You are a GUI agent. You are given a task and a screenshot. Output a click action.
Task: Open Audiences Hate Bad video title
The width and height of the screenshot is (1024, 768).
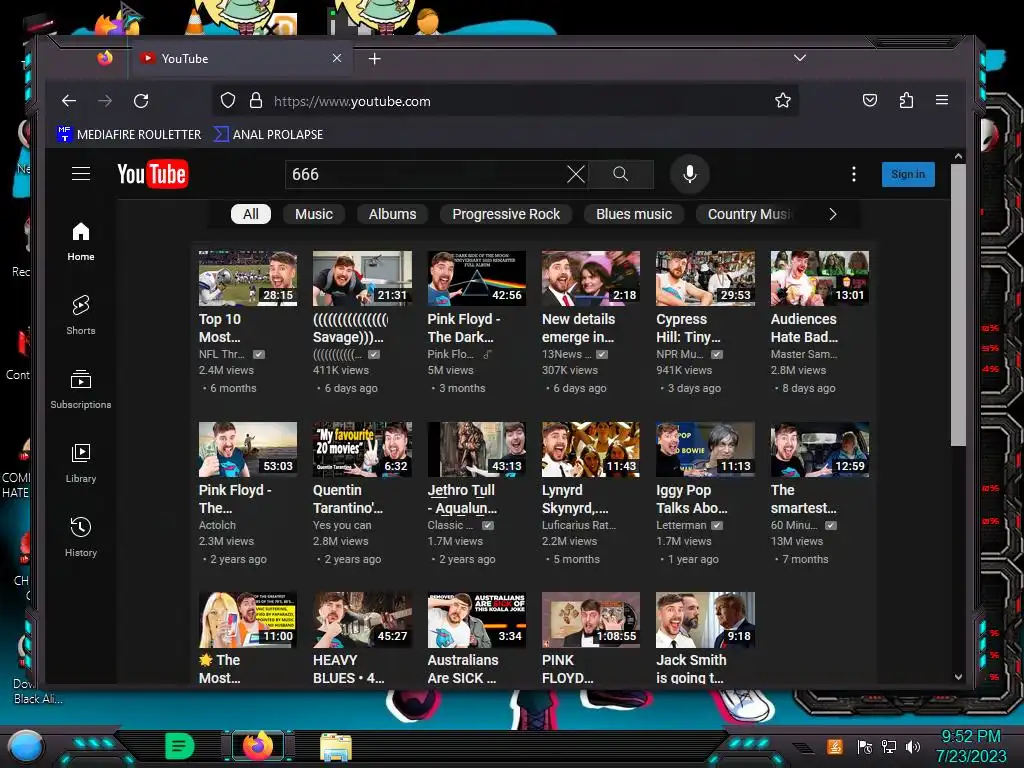pos(804,328)
